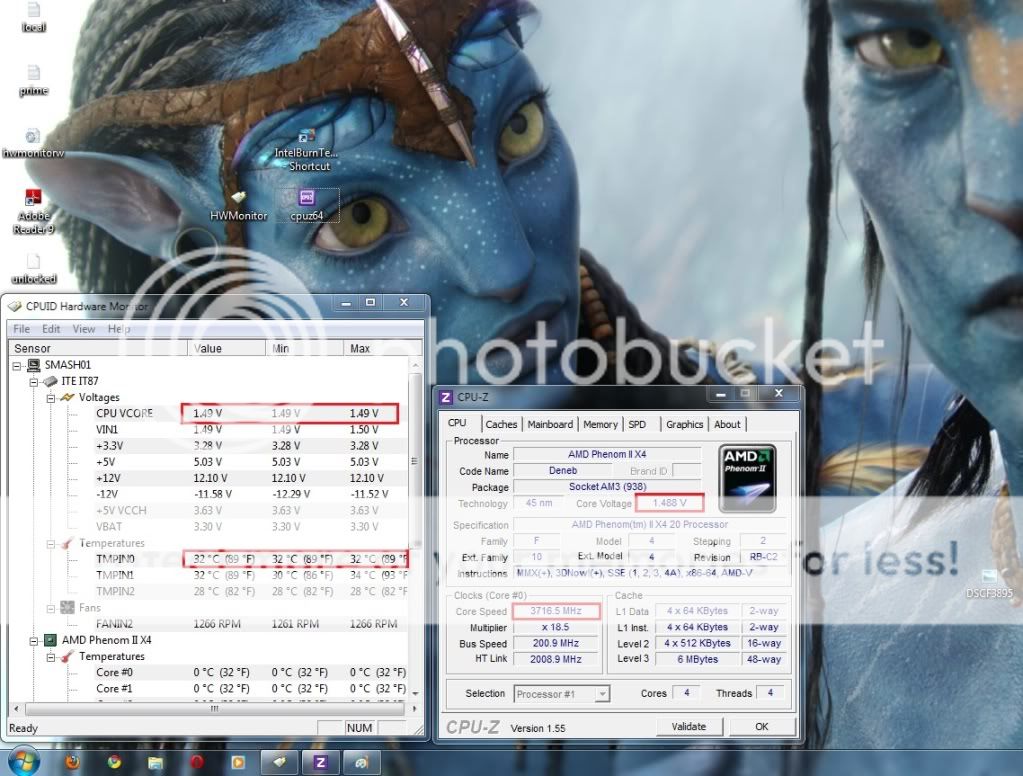Viewport: 1023px width, 776px height.
Task: Open the File menu in Hardware Monitor
Action: 20,328
